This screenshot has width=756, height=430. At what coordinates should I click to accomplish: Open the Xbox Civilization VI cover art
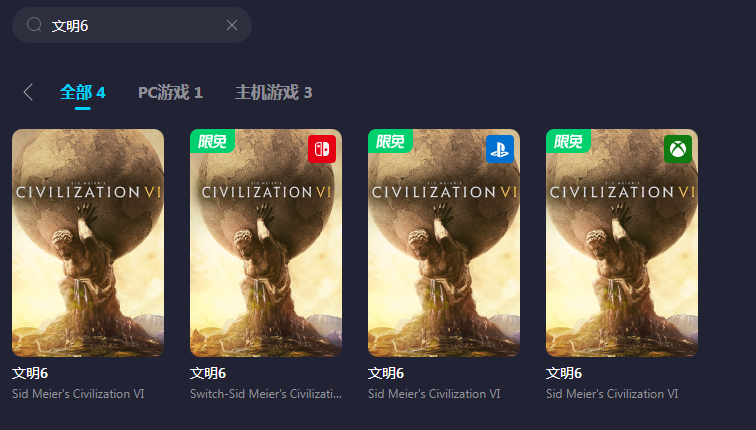(621, 243)
